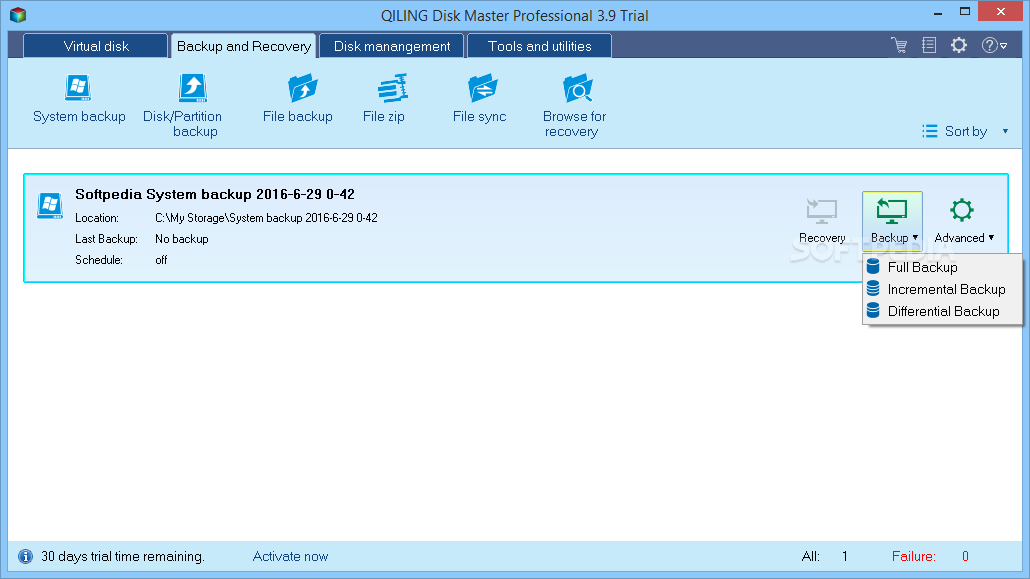Expand the Backup dropdown button
Screen dimensions: 1030x579
892,221
